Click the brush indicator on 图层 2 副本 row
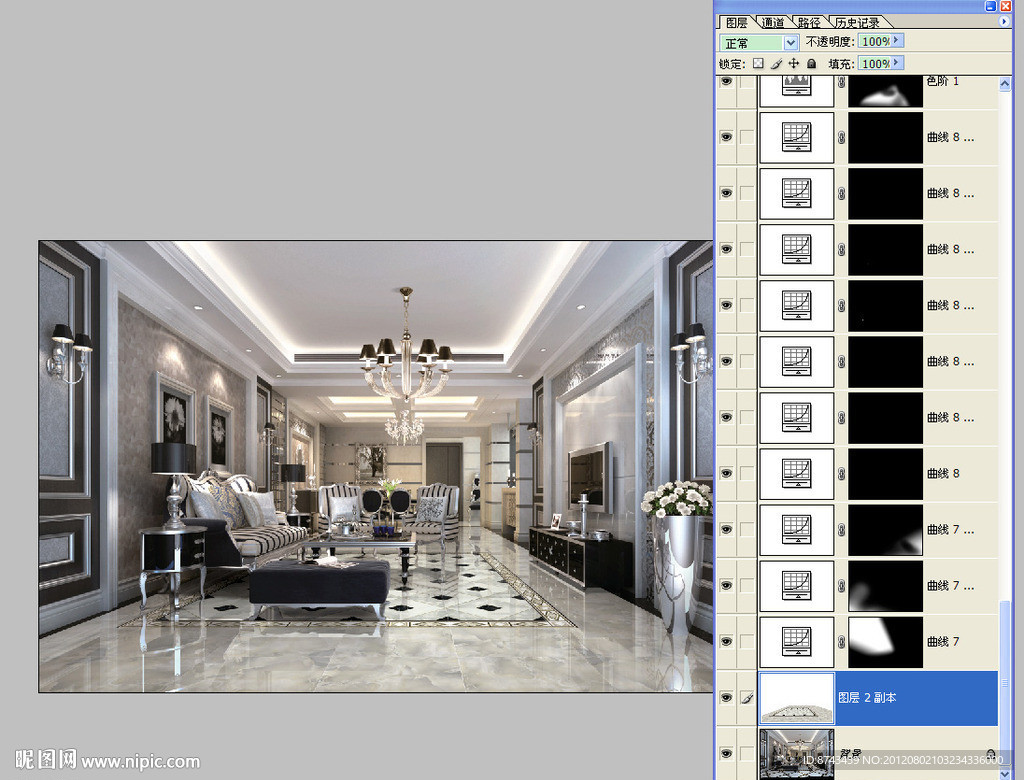The width and height of the screenshot is (1024, 780). point(747,698)
